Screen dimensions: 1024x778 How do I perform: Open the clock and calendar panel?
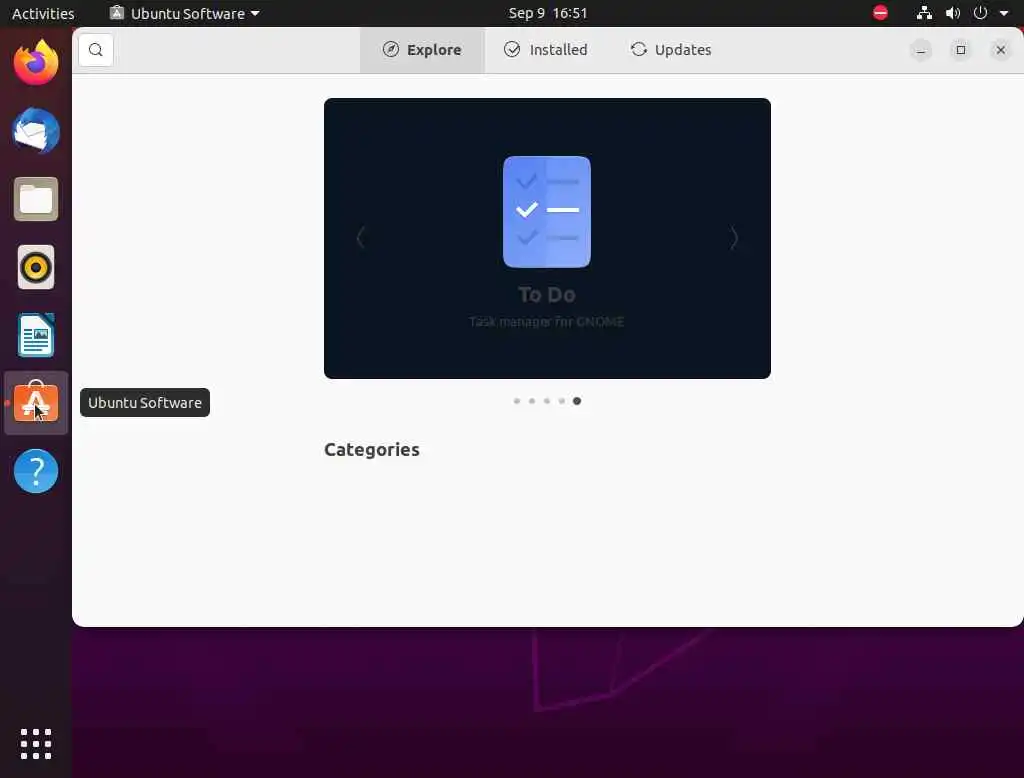(548, 13)
